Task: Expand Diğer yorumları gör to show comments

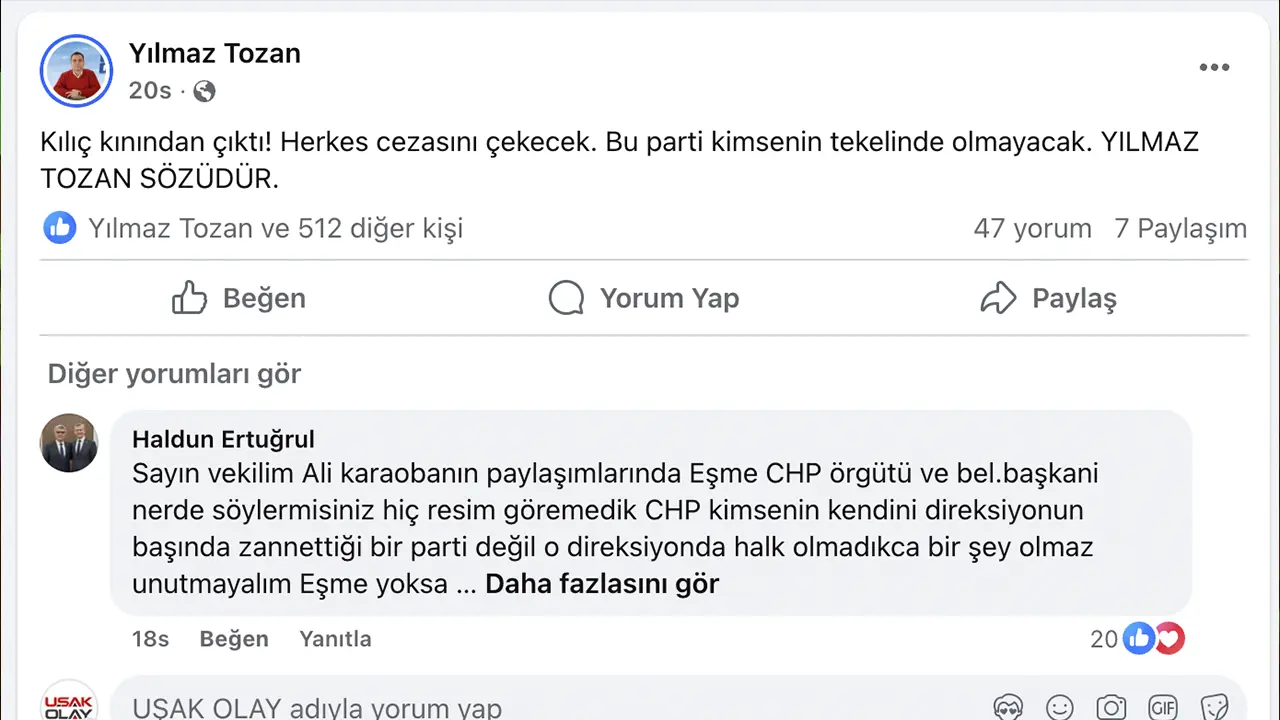Action: click(175, 374)
